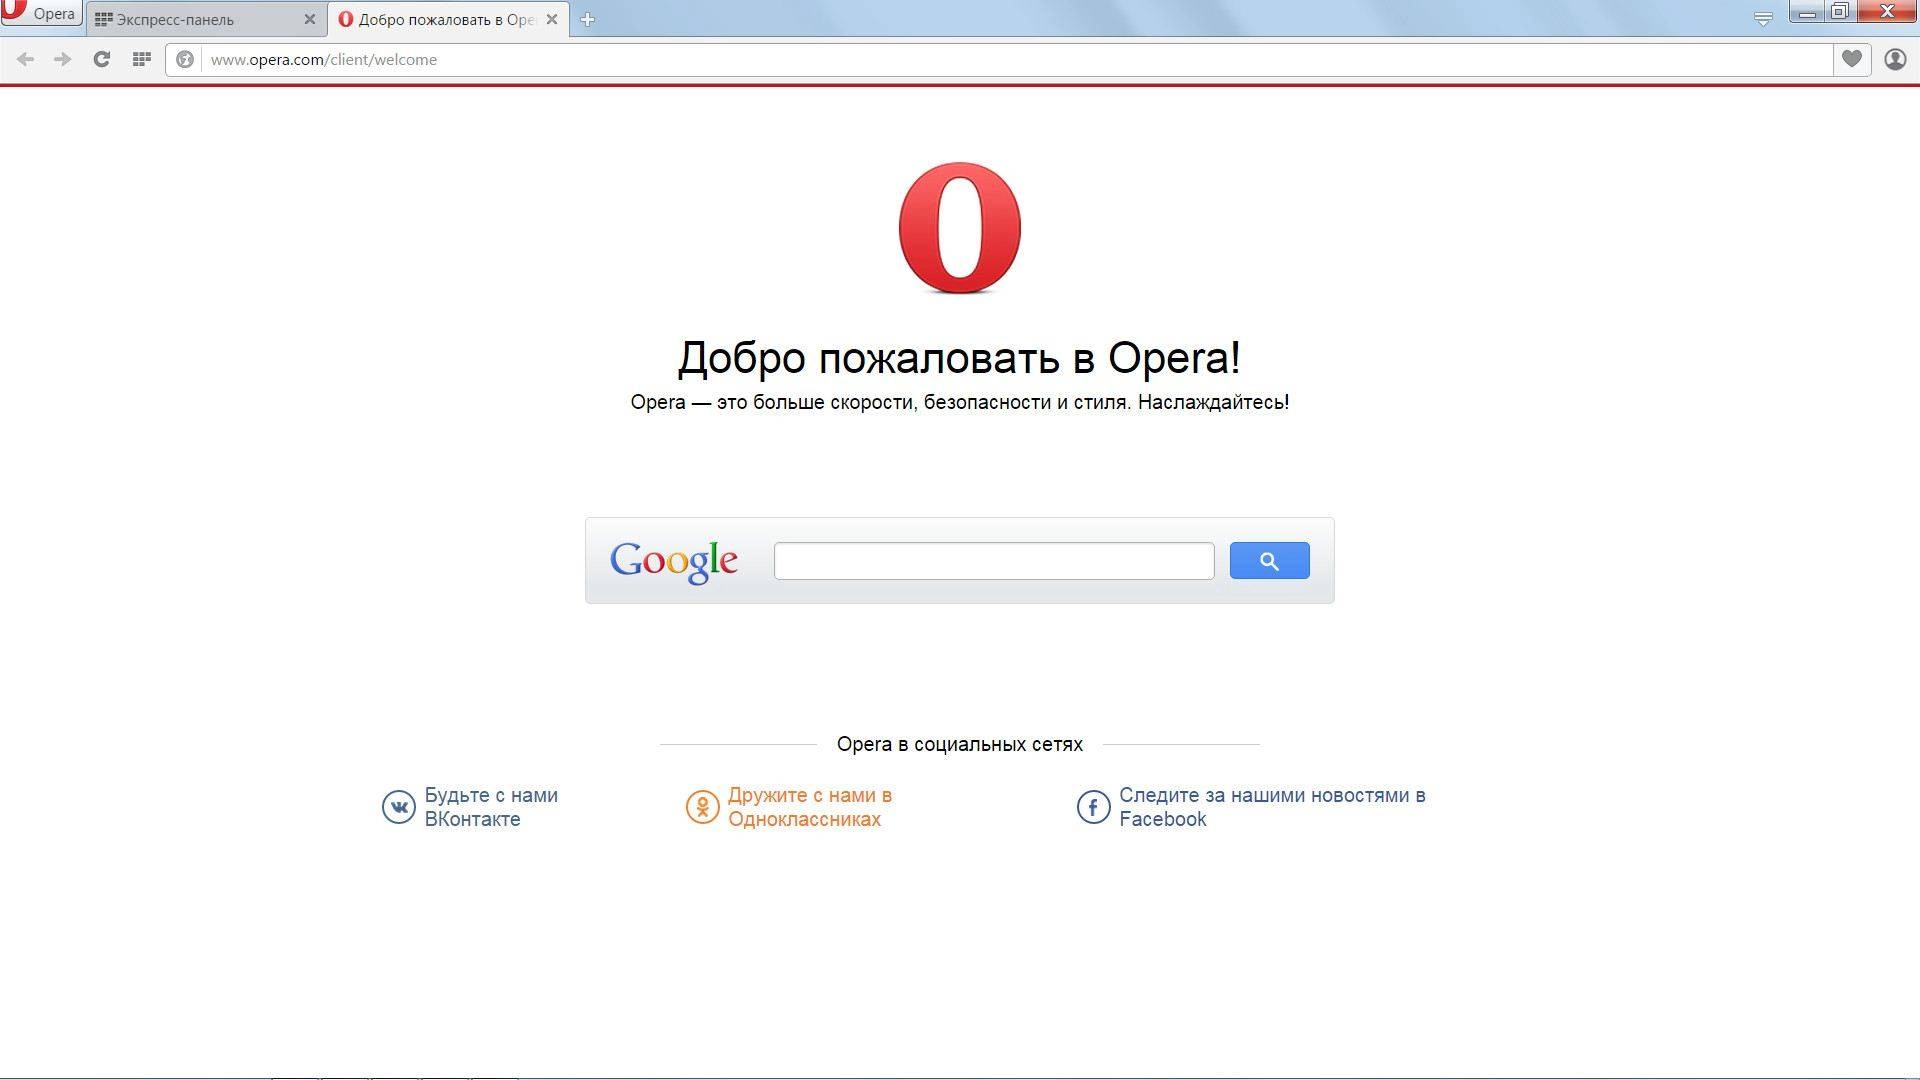Open Следите за нашими новостями в Facebook link
This screenshot has height=1080, width=1920.
(1272, 807)
